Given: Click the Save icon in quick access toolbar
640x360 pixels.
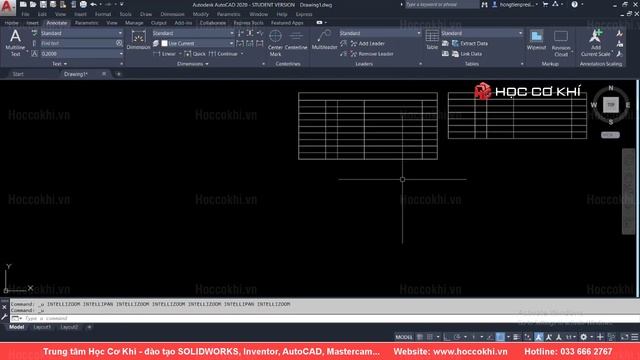Looking at the screenshot, I should click(x=43, y=4).
